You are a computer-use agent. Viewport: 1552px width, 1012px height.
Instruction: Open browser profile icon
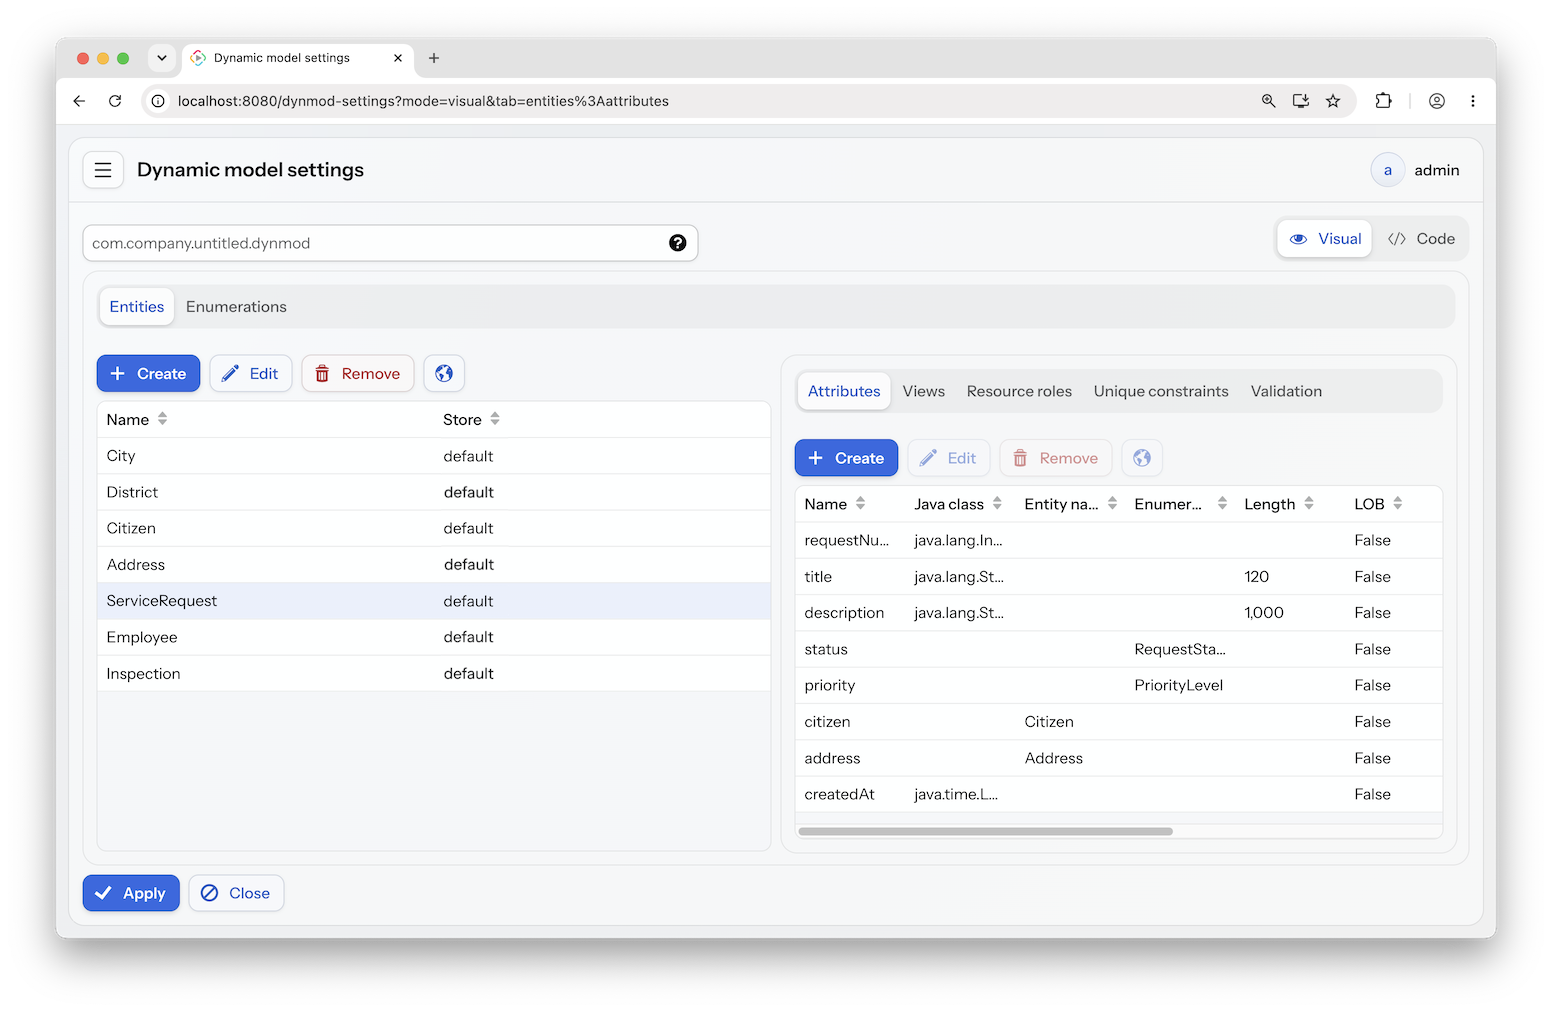coord(1437,101)
